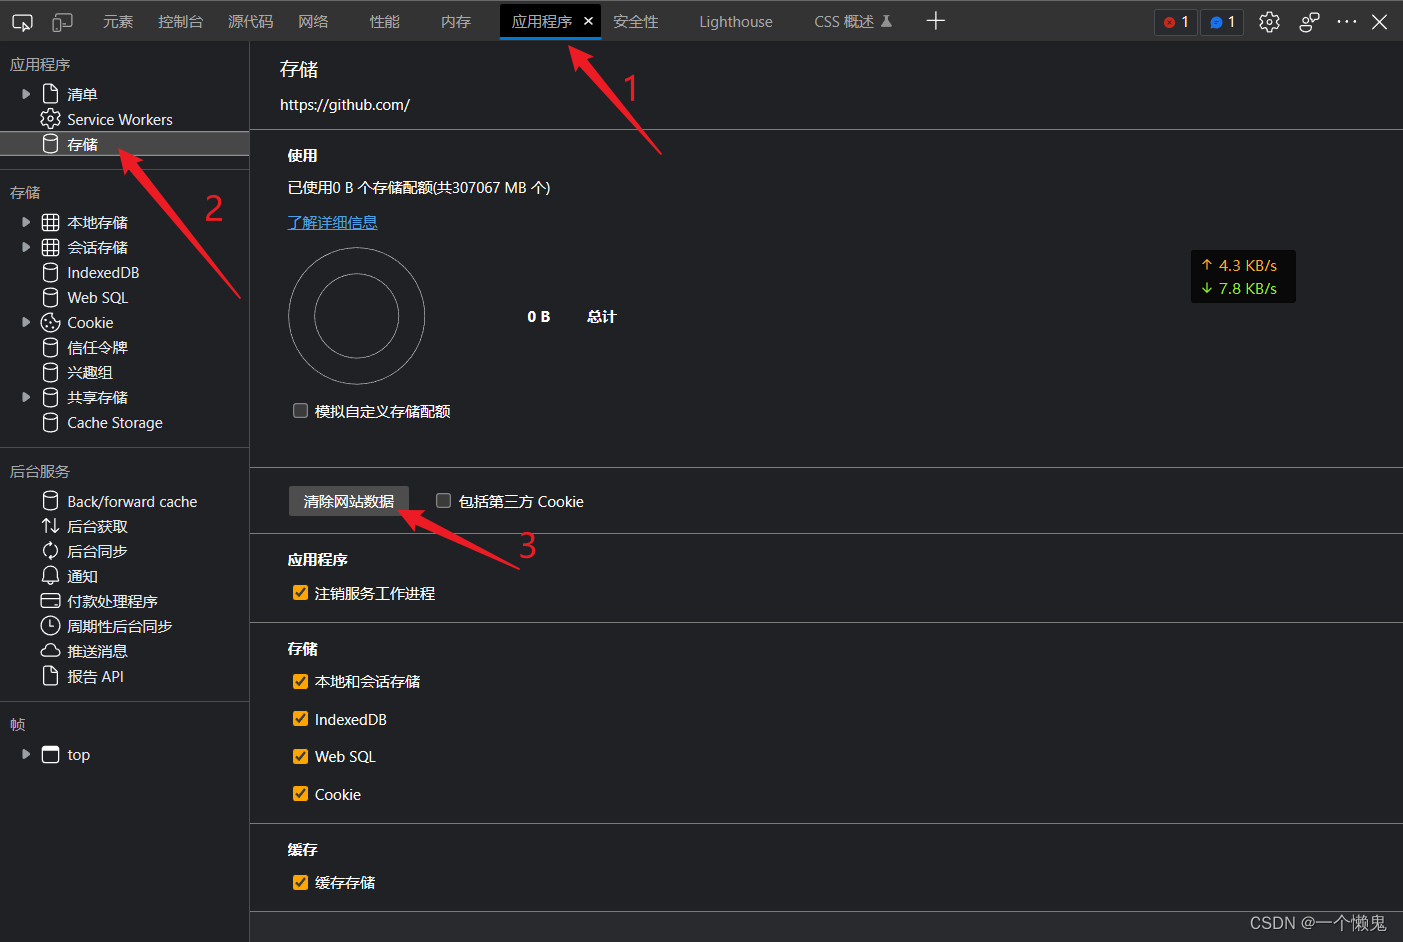Screen dimensions: 1403x942
Task: Click the Cookie icon in sidebar
Action: click(x=50, y=322)
